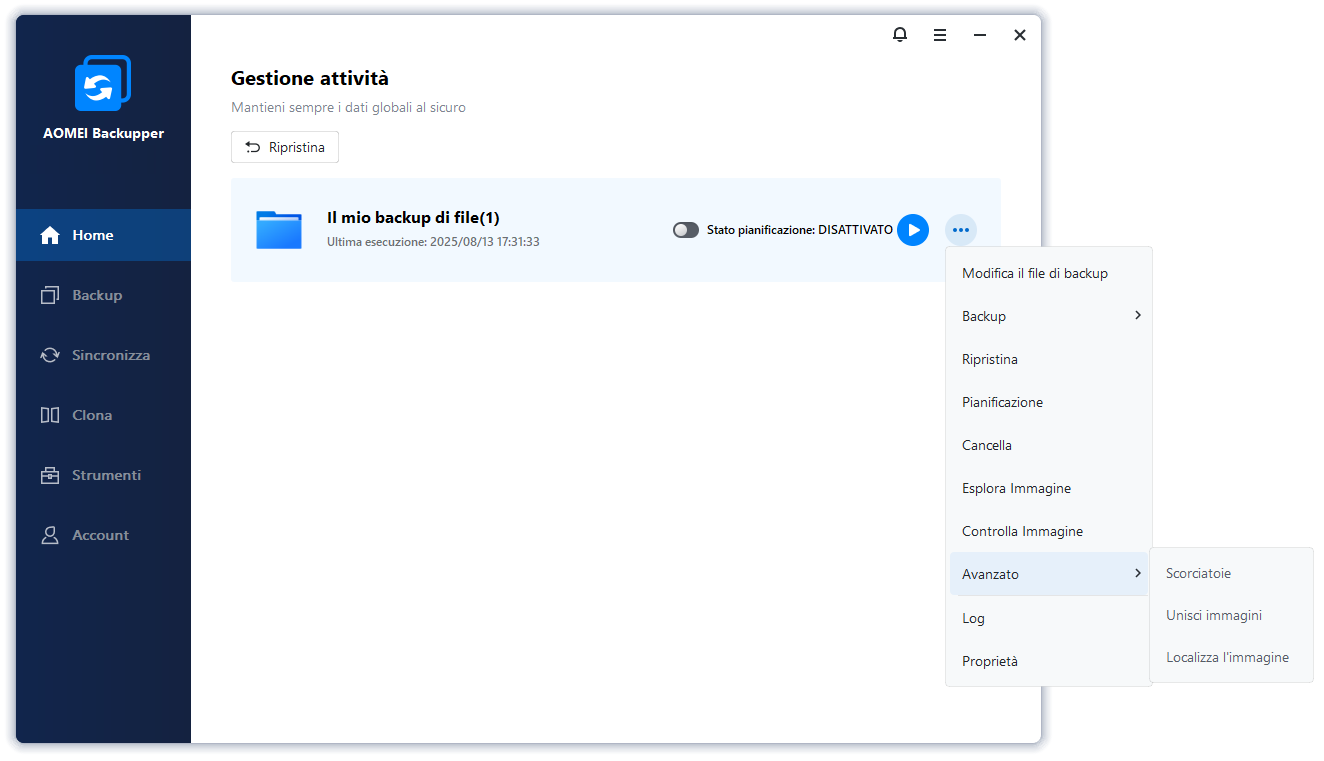Select Il mio backup di file(1) task
This screenshot has height=761, width=1324.
413,218
